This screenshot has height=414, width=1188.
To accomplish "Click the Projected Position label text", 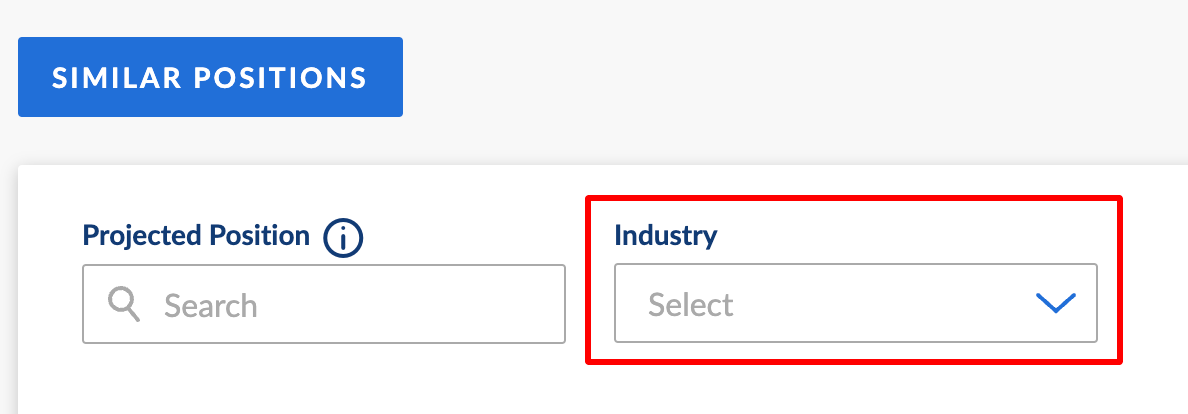I will (196, 236).
